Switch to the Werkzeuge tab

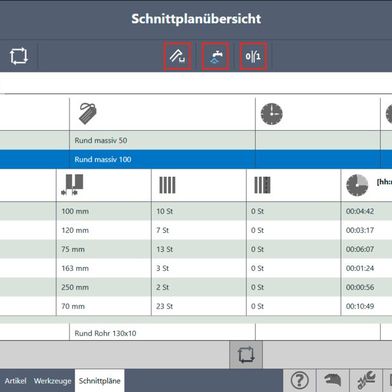coord(53,381)
